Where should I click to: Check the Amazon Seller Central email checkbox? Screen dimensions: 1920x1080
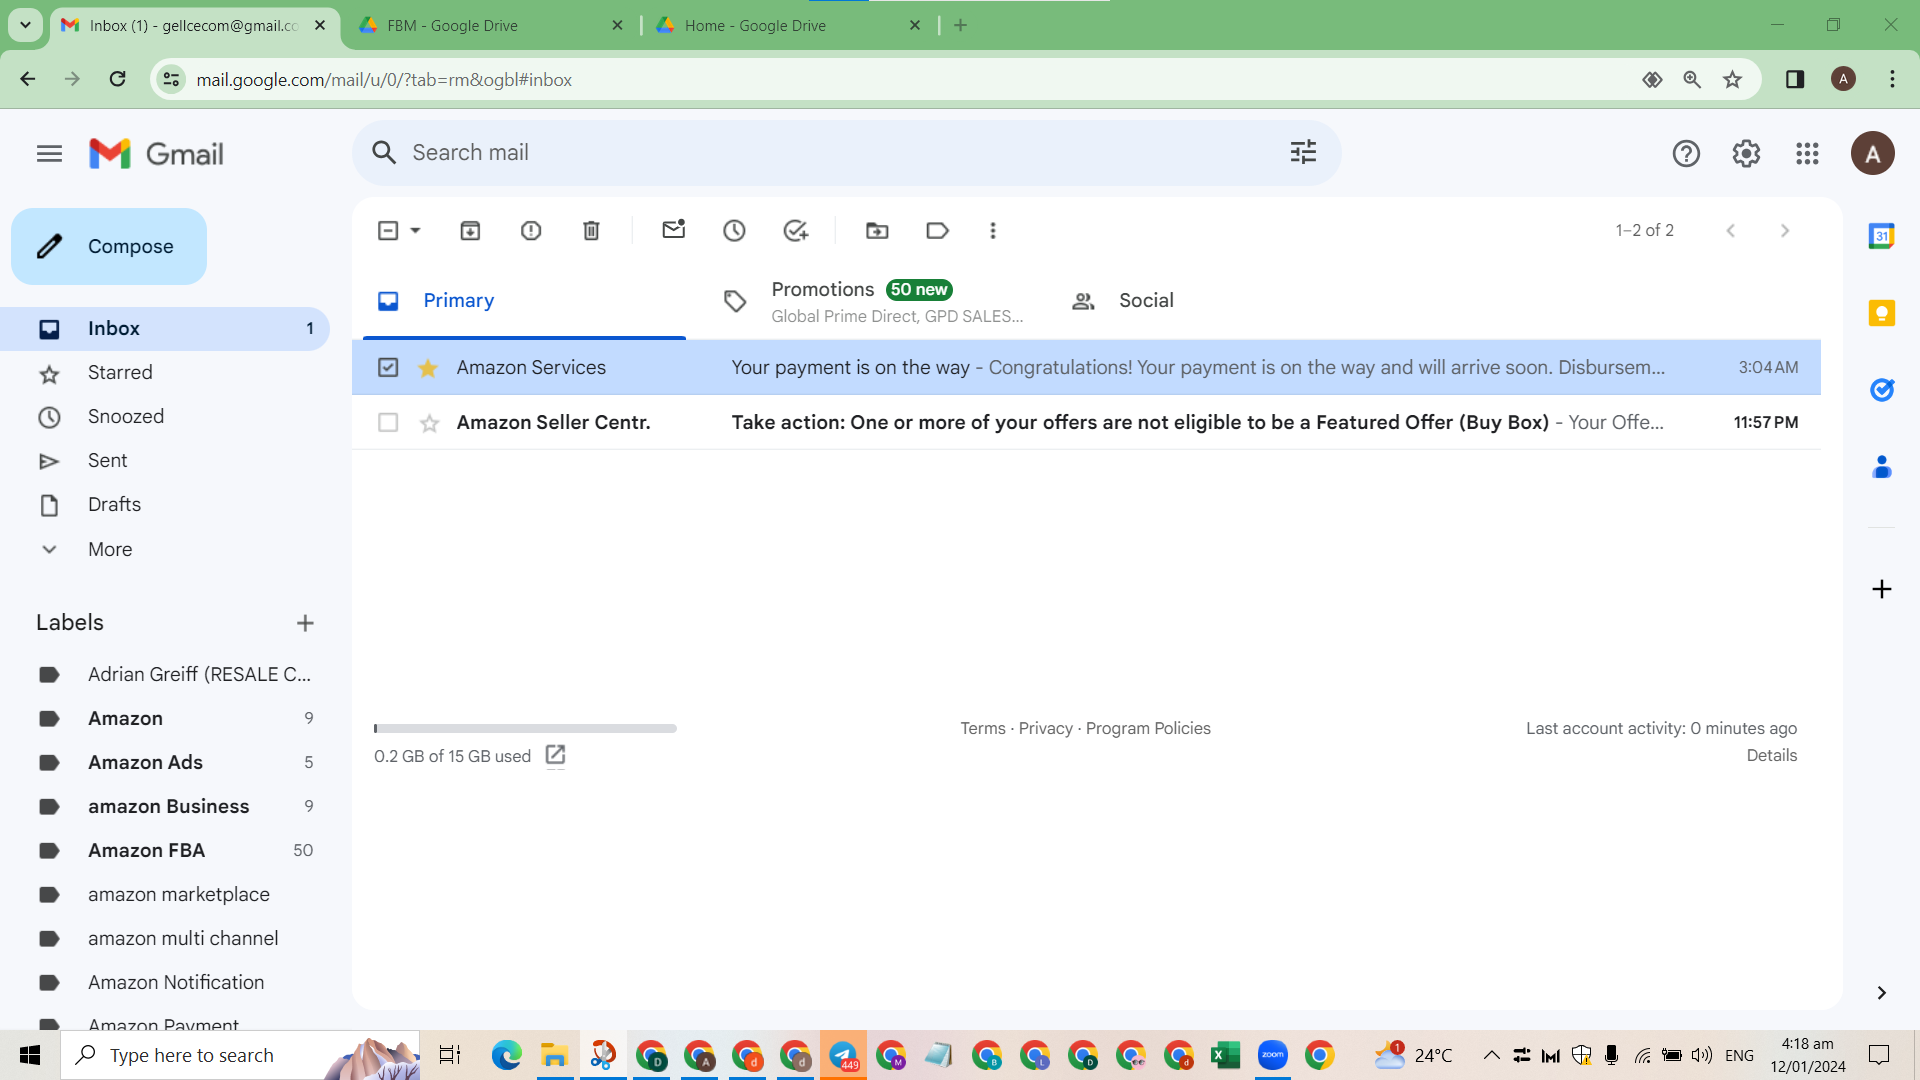coord(388,423)
